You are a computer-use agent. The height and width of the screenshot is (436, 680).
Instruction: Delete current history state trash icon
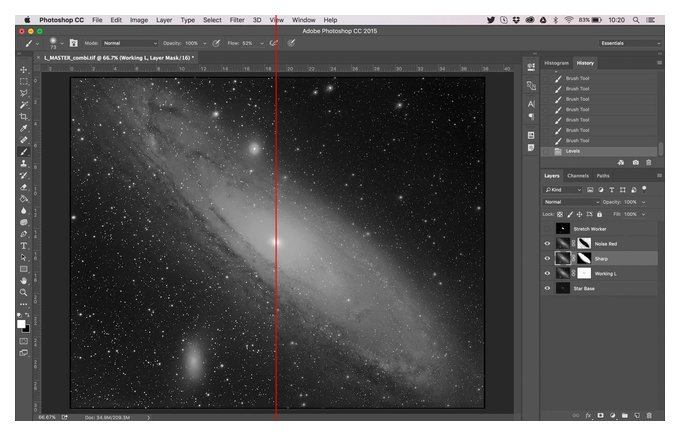coord(649,162)
